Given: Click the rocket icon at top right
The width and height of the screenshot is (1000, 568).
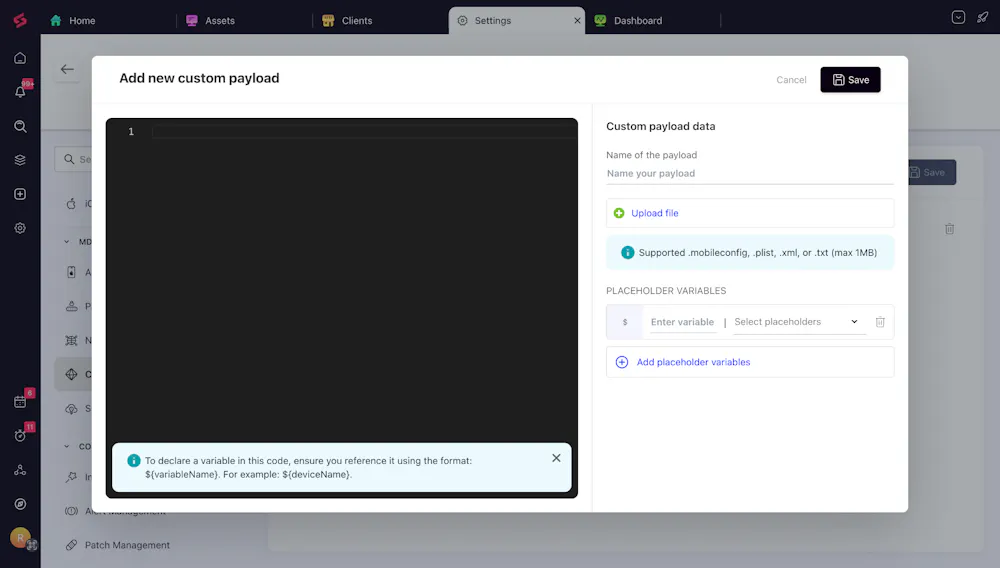Looking at the screenshot, I should pos(982,17).
